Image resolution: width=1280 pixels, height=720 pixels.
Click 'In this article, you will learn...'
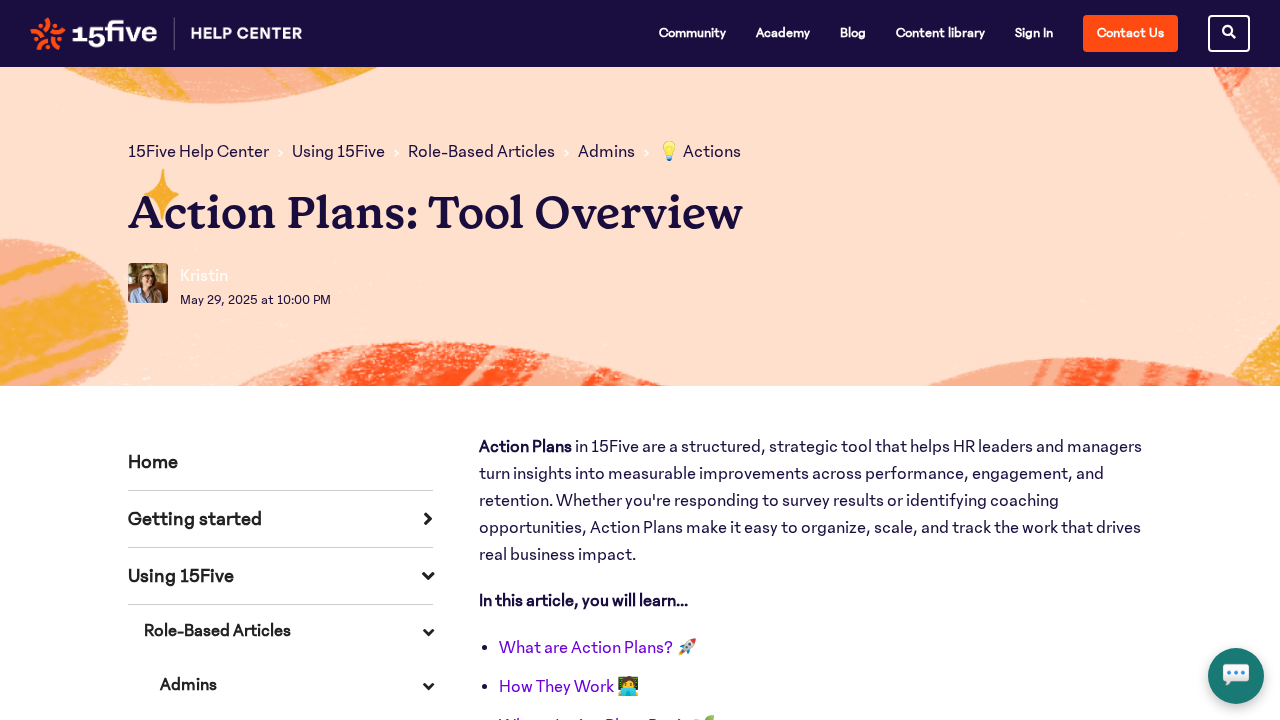pyautogui.click(x=583, y=601)
